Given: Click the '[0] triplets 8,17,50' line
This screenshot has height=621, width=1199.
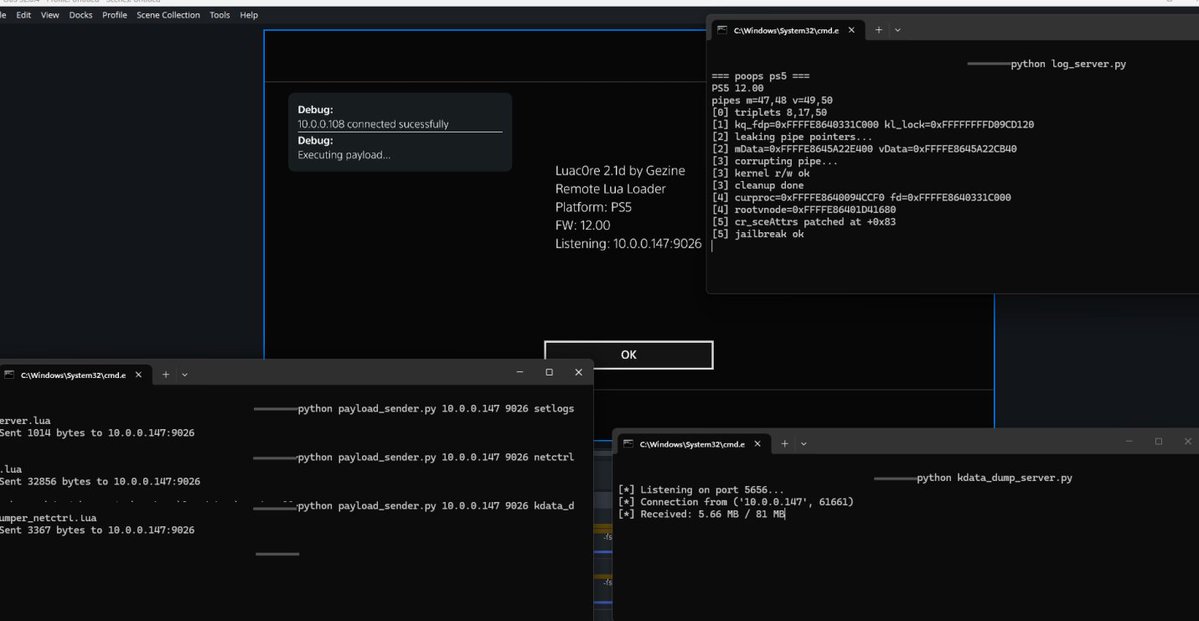Looking at the screenshot, I should pos(768,112).
